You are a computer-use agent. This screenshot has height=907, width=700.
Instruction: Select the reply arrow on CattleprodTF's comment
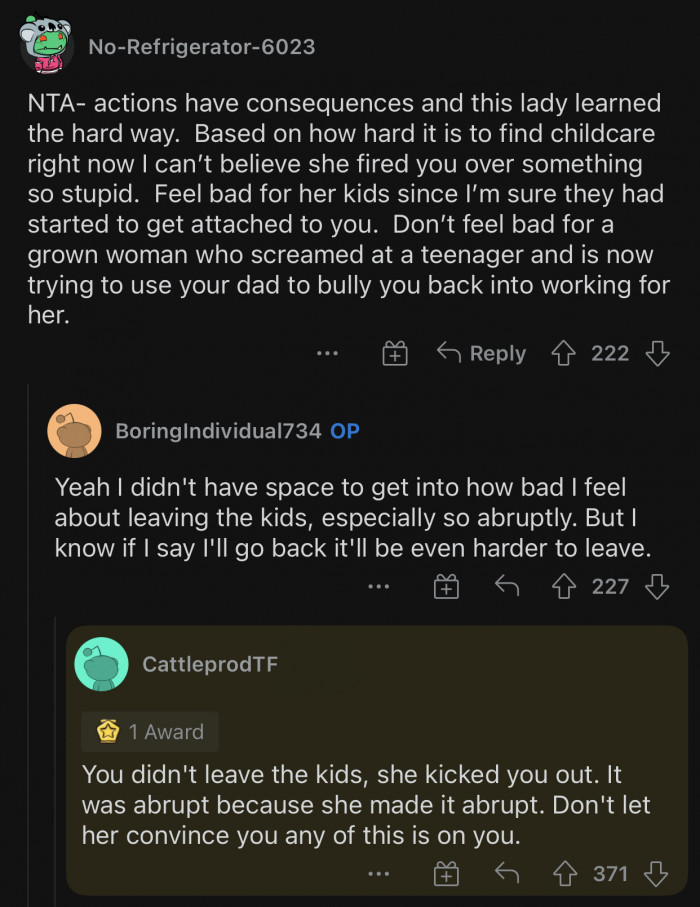coord(506,873)
